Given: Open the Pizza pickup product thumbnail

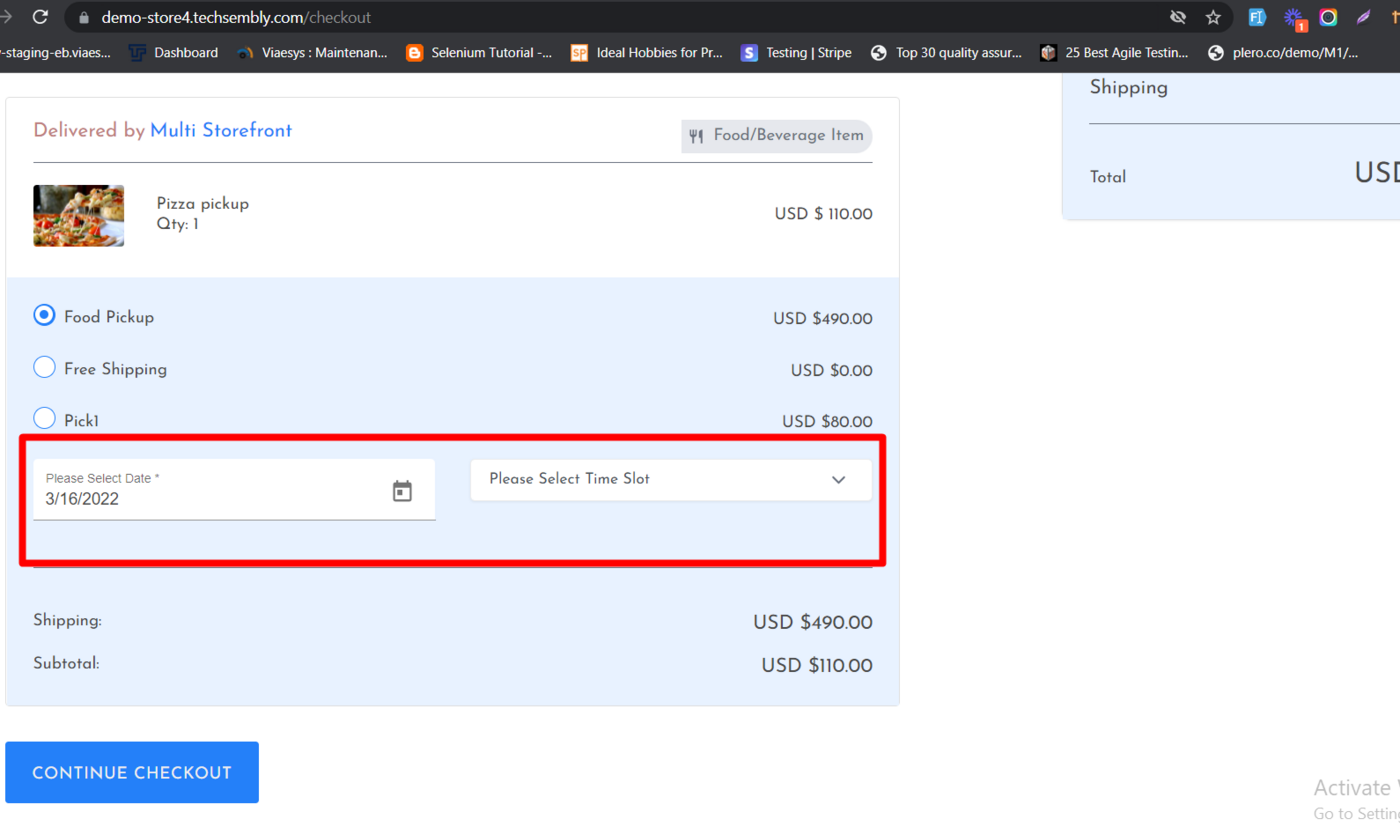Looking at the screenshot, I should [79, 215].
